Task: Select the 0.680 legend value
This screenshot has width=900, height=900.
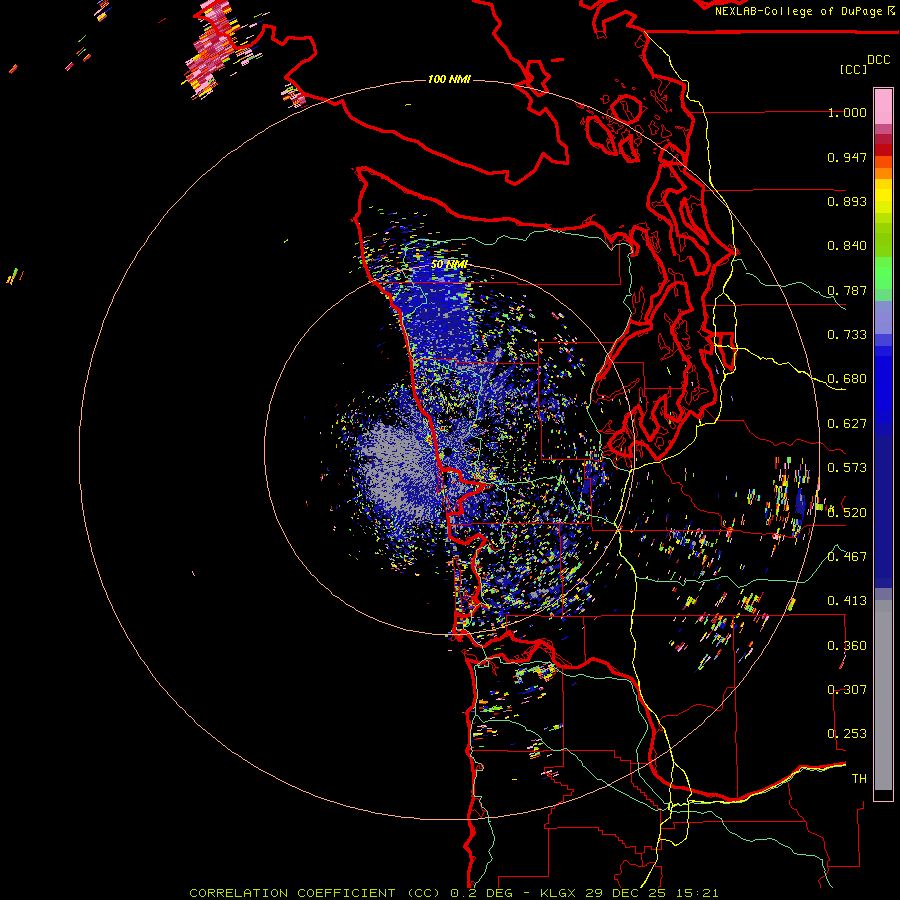Action: [847, 379]
